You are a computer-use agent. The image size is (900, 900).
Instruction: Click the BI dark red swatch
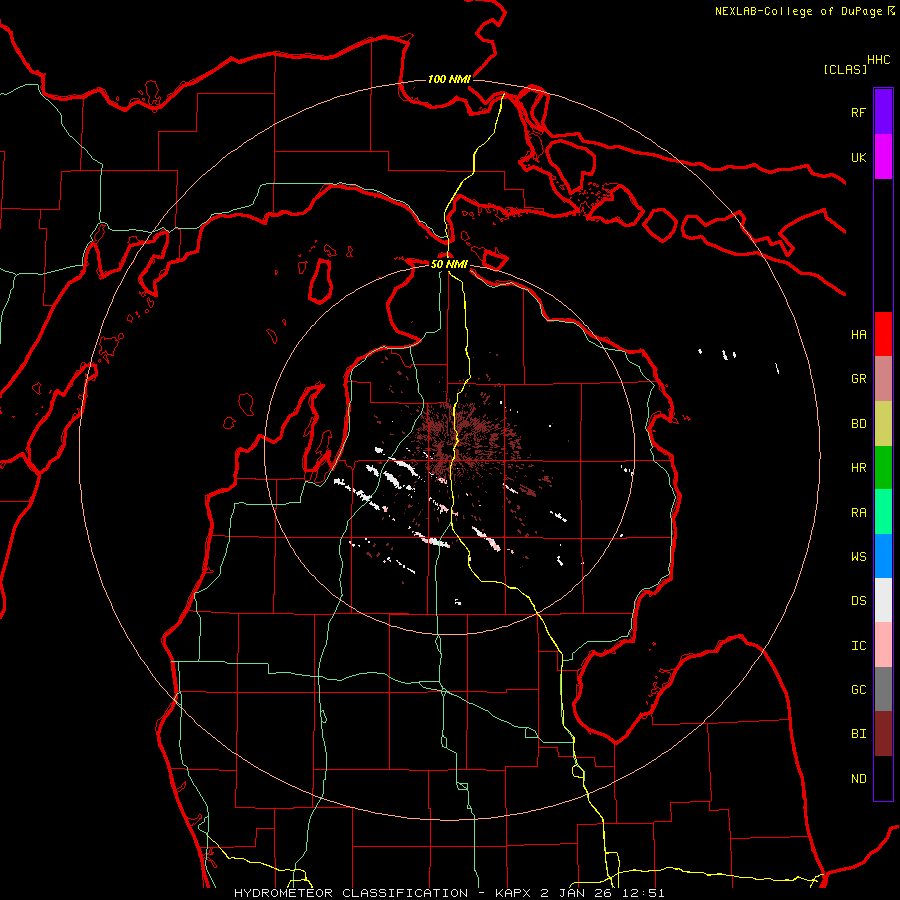click(x=883, y=734)
